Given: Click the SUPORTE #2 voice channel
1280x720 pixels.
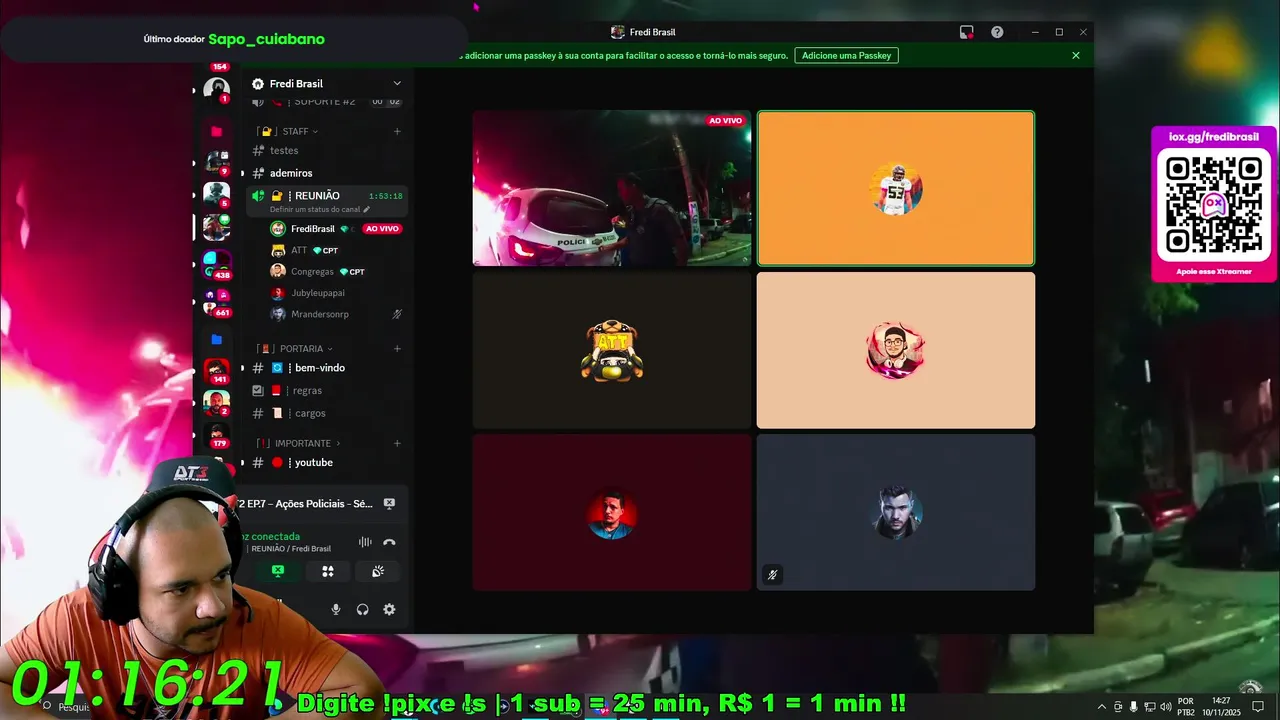Looking at the screenshot, I should pyautogui.click(x=324, y=101).
